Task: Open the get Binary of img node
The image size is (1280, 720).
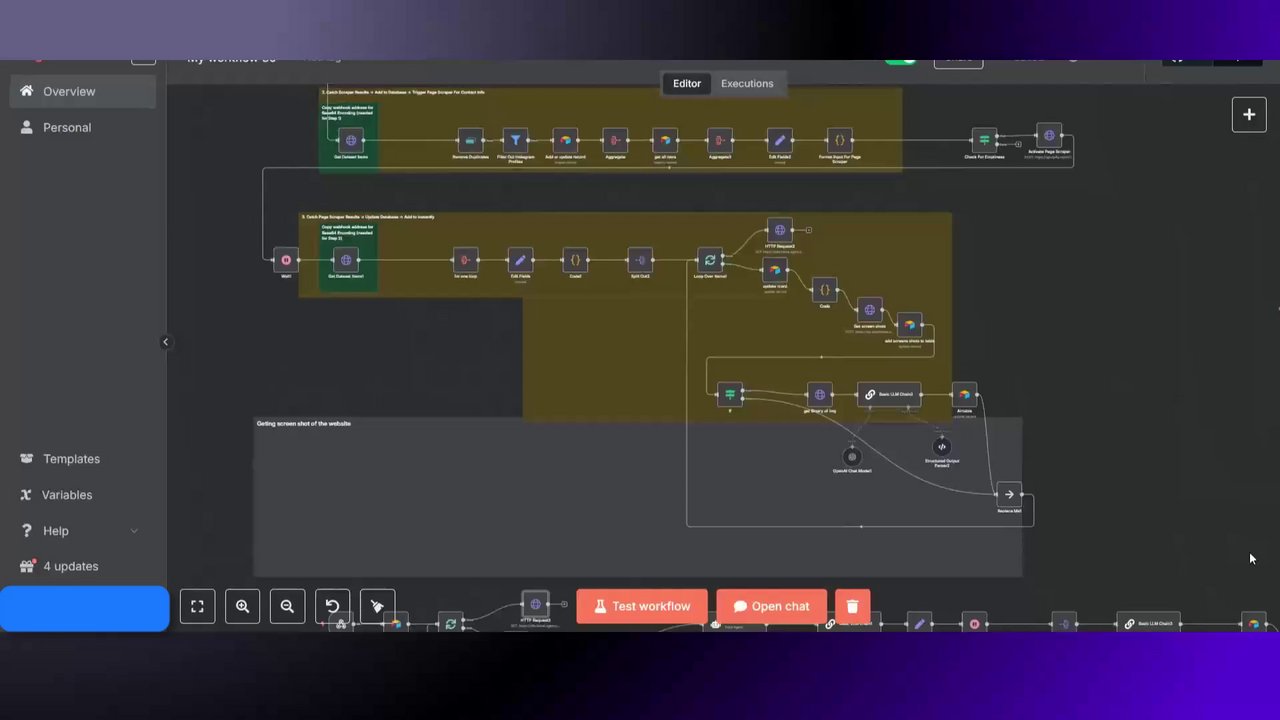Action: [820, 395]
